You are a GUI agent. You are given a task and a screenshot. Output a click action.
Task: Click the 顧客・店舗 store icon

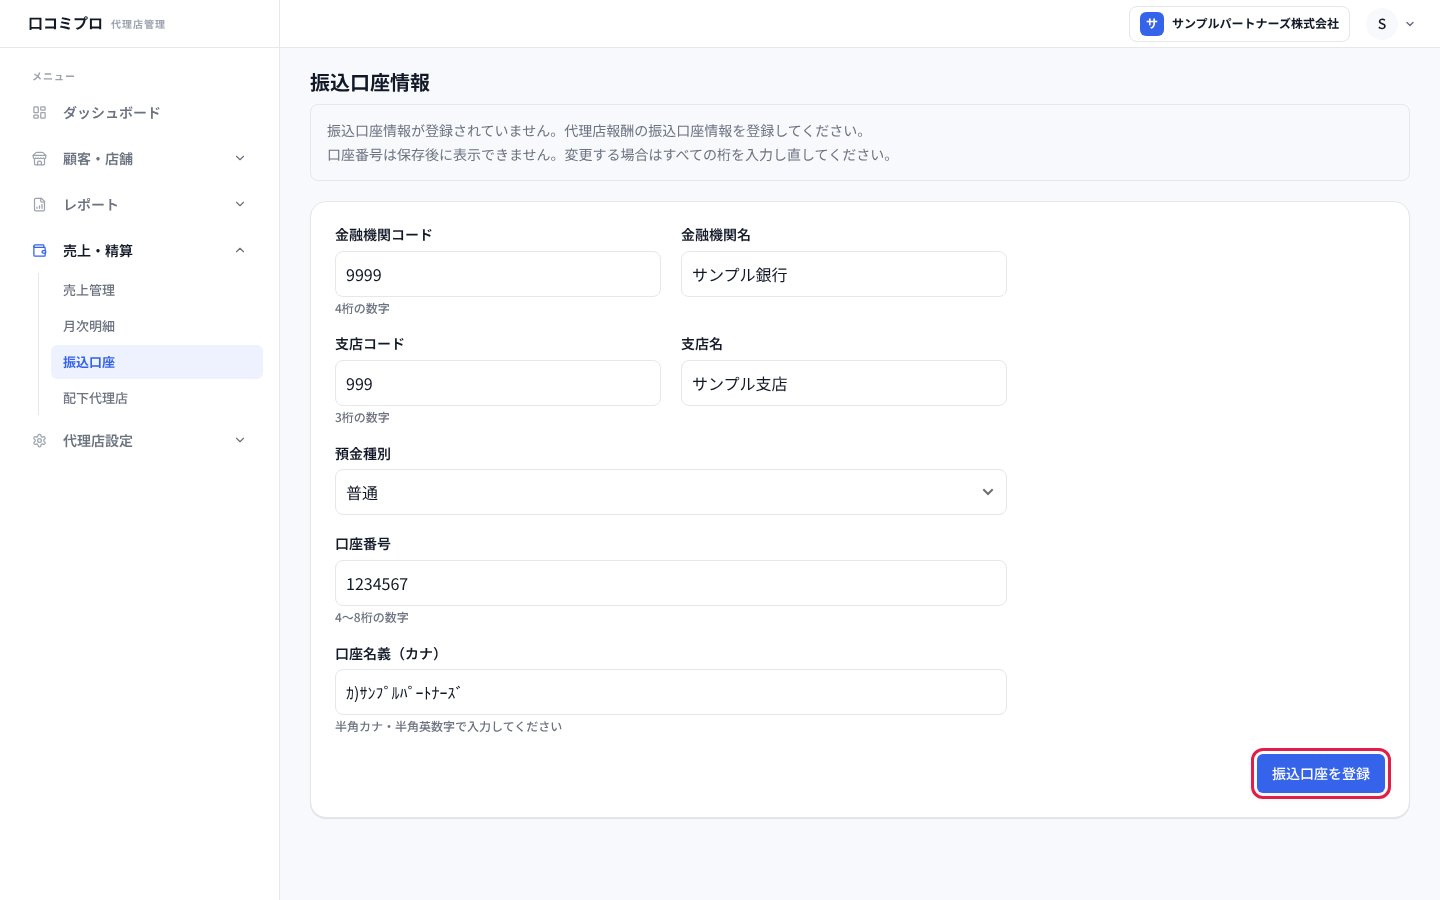coord(40,159)
